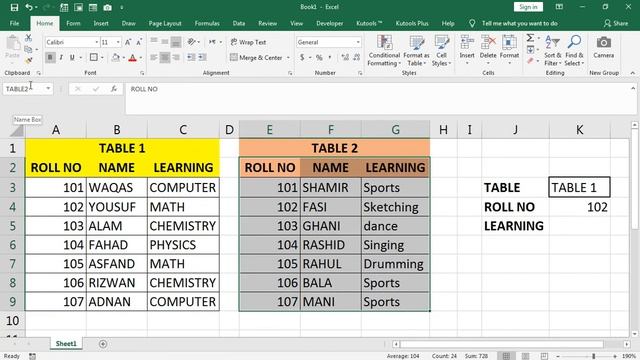Open Format as Table dropdown
This screenshot has height=360, width=640.
(416, 51)
